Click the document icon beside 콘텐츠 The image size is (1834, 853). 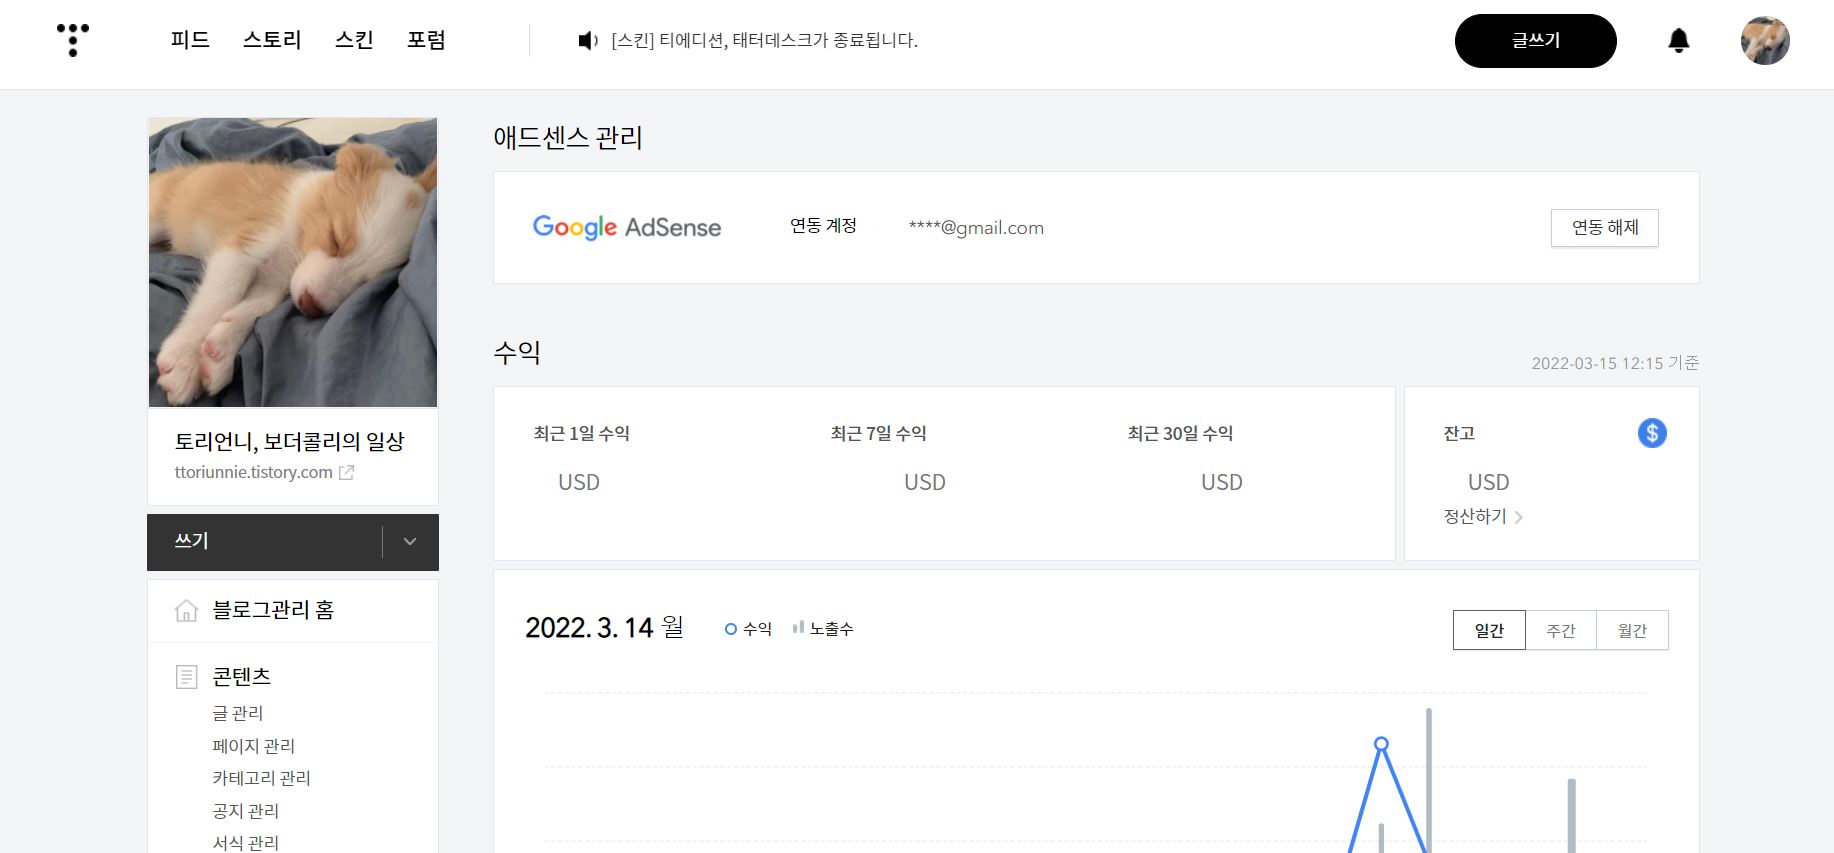(x=186, y=677)
